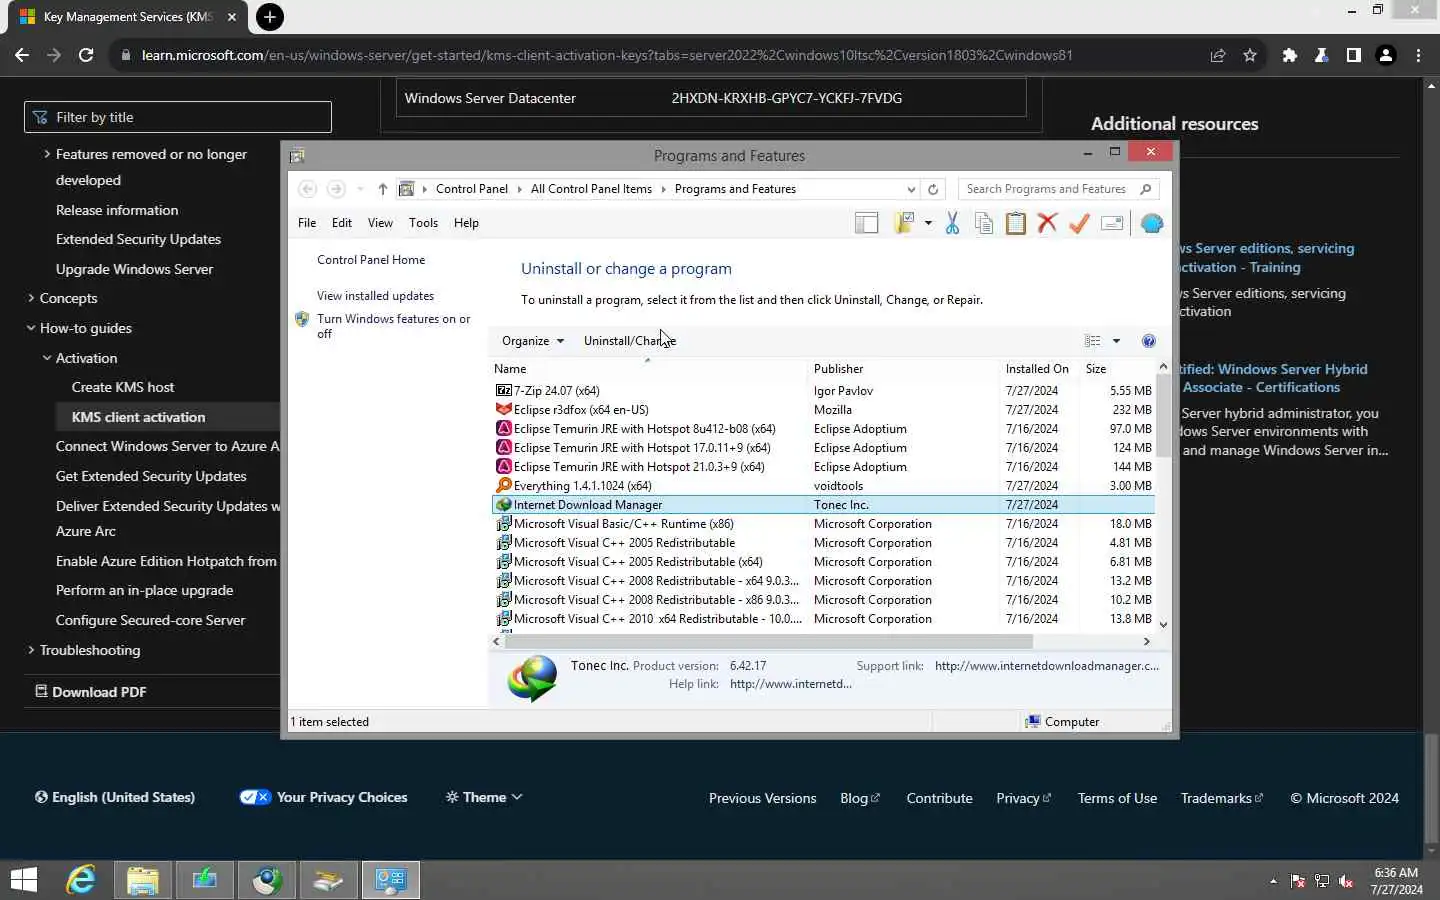This screenshot has height=900, width=1440.
Task: Open File Explorer from the taskbar
Action: click(143, 880)
